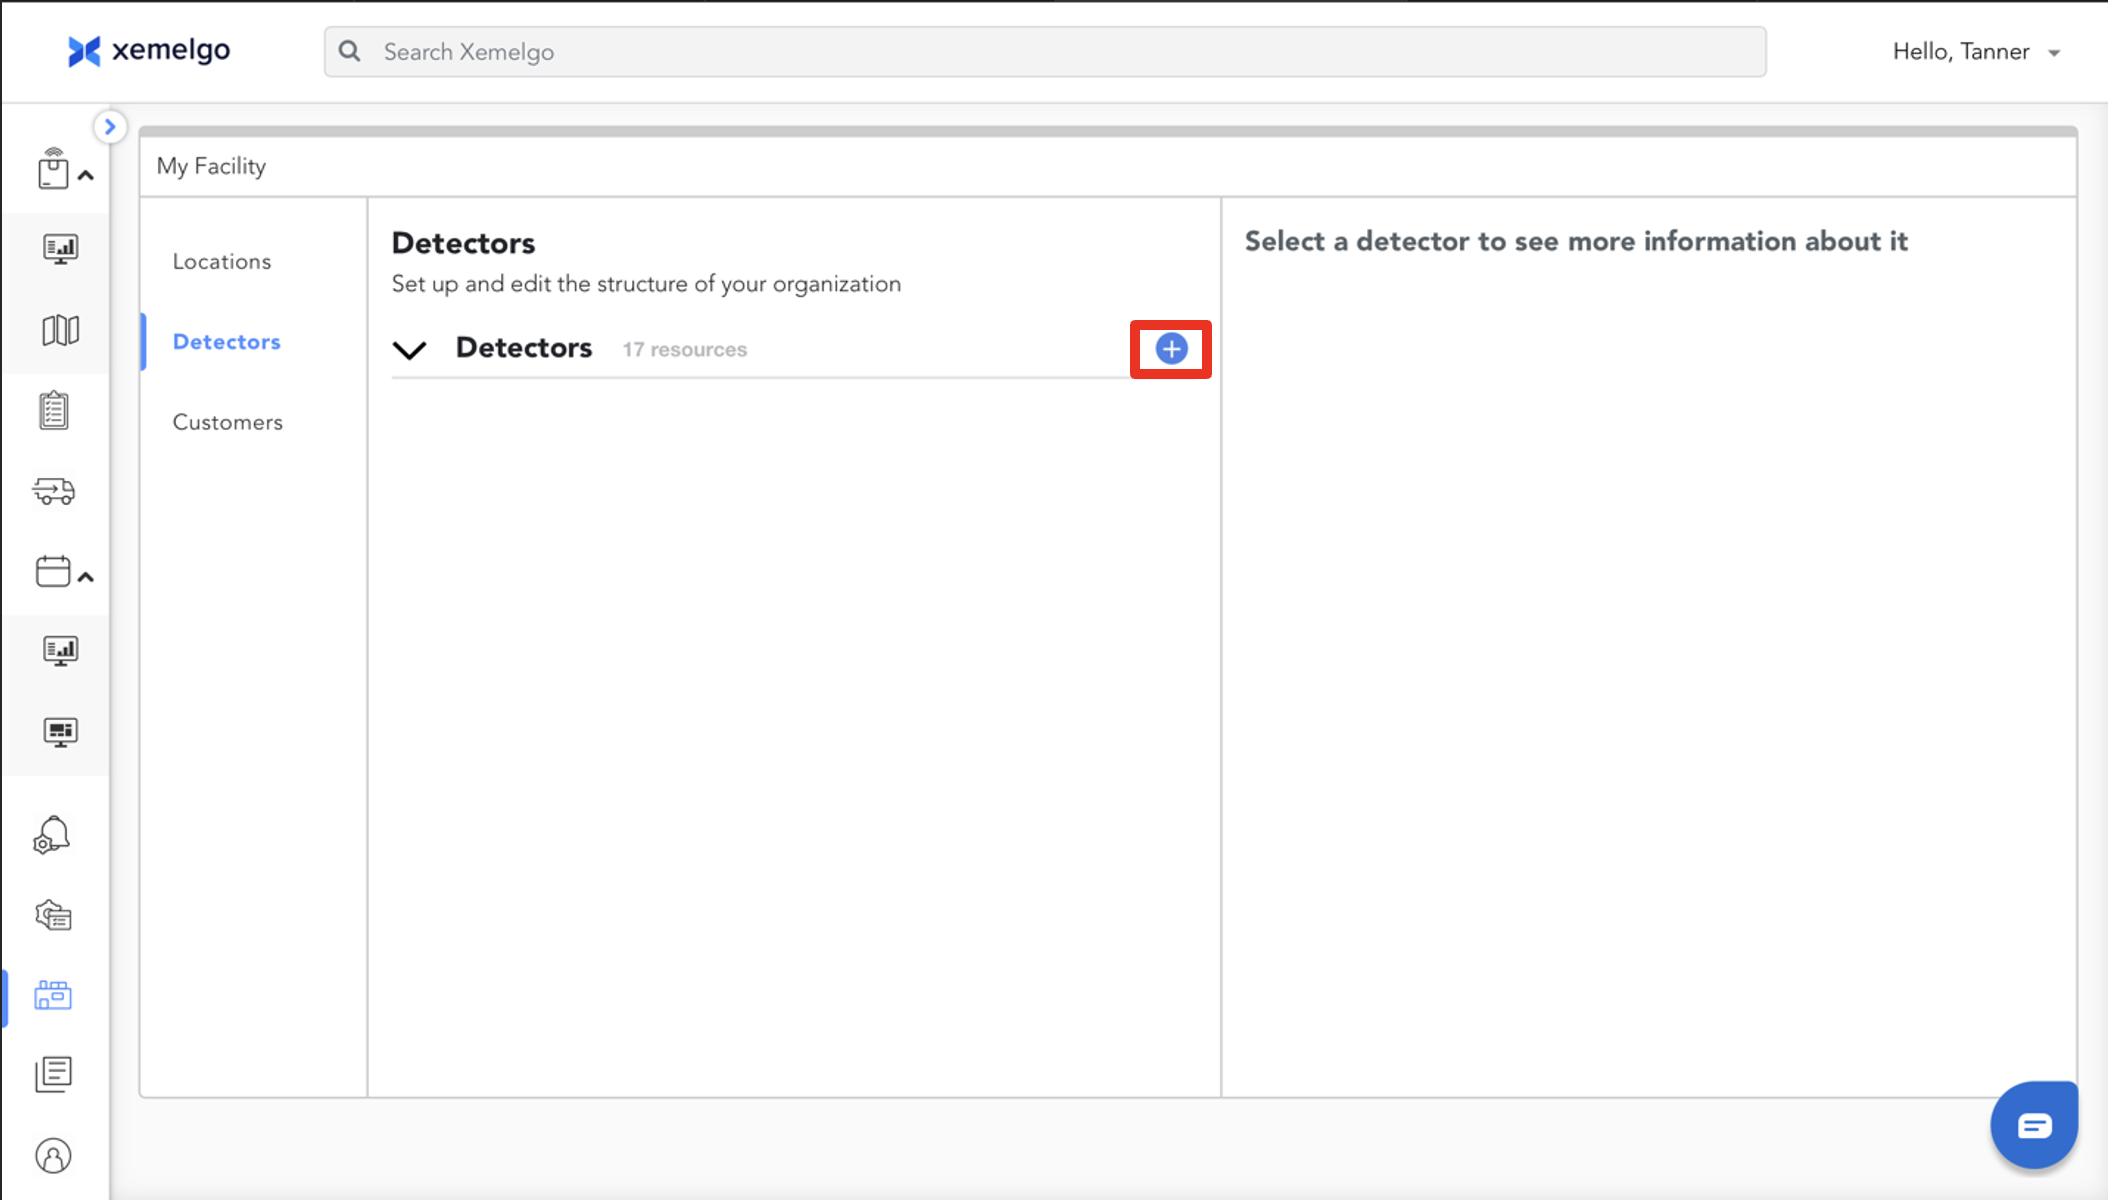
Task: Open the Locations tab
Action: tap(222, 262)
